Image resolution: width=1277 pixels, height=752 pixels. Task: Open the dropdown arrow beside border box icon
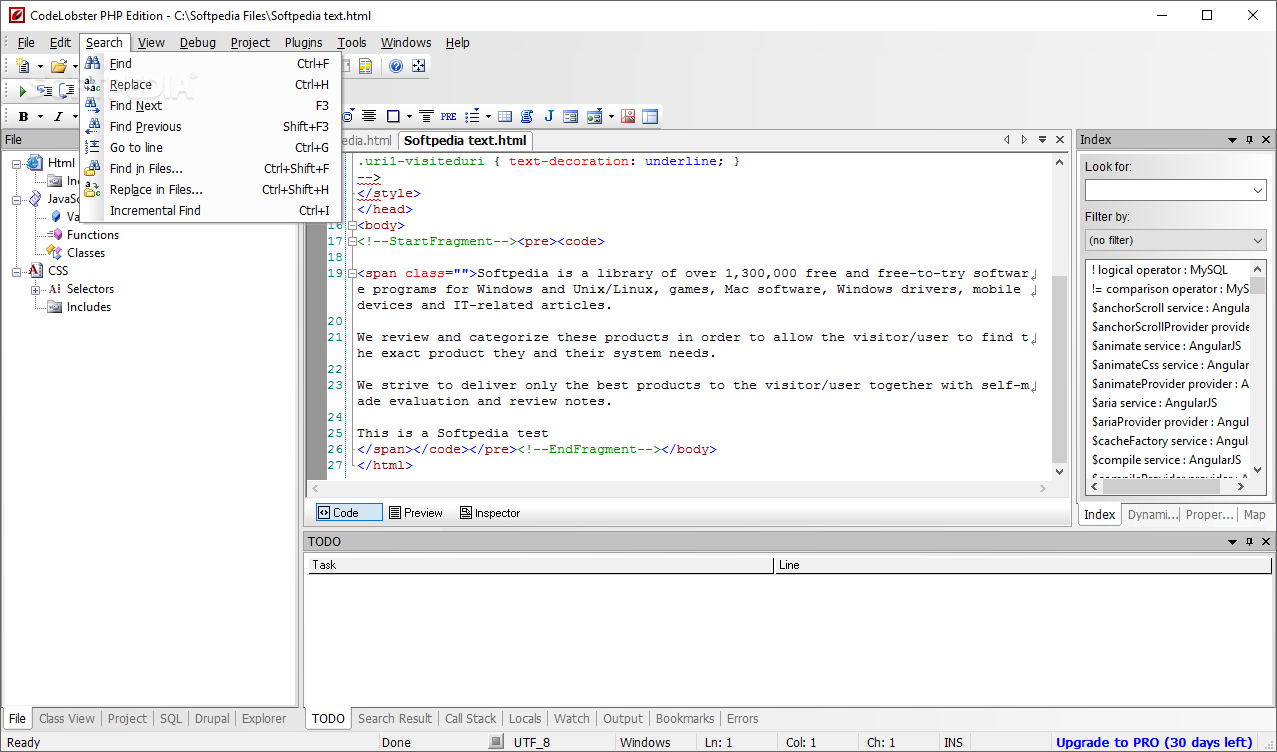(x=408, y=116)
